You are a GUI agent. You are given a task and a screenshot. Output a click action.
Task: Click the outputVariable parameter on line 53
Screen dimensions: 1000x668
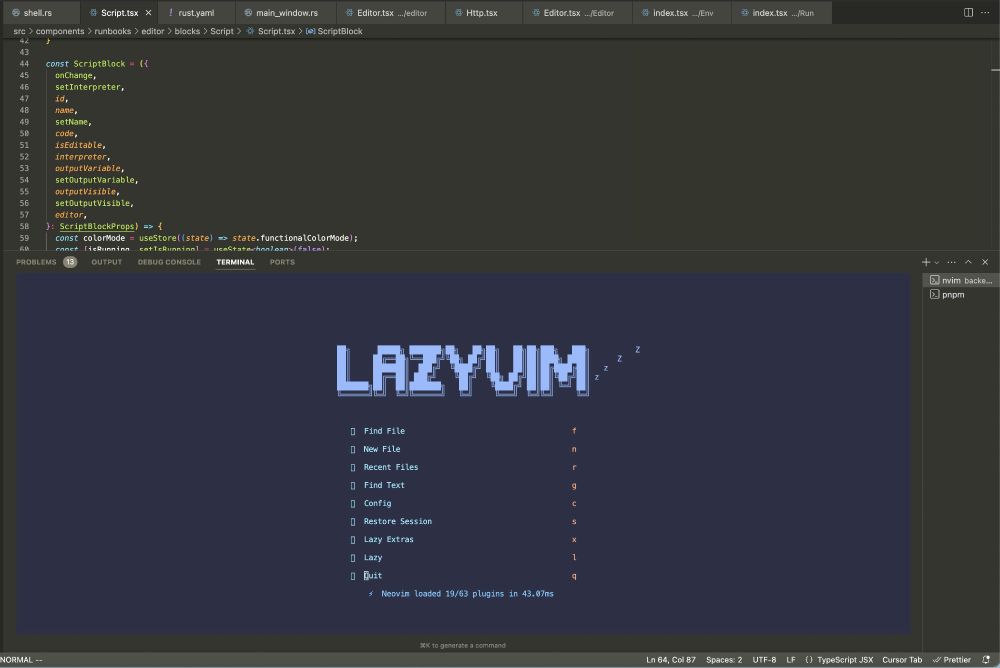pos(87,168)
